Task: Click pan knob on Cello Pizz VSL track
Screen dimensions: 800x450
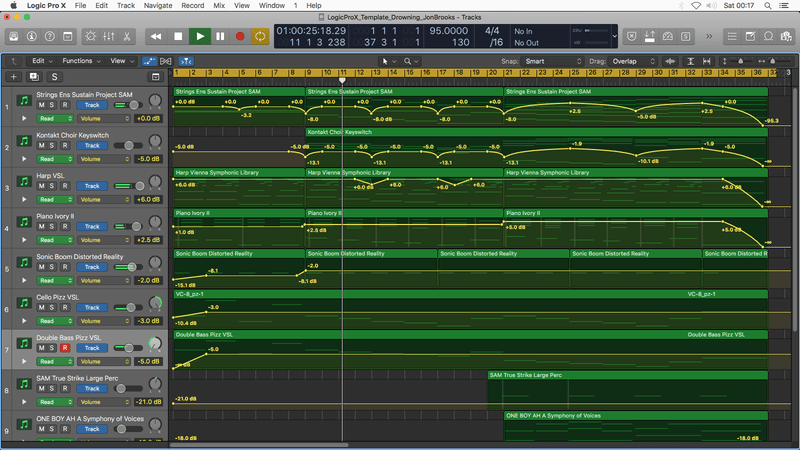Action: click(x=155, y=303)
